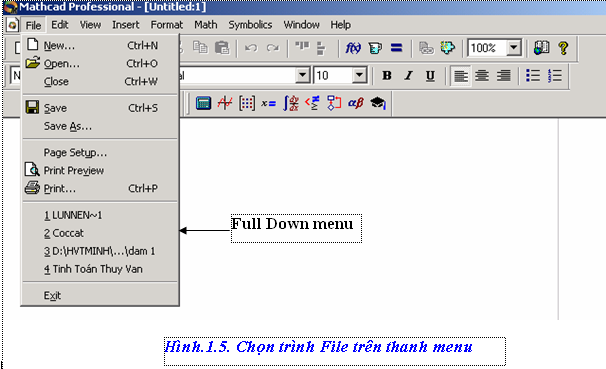The image size is (606, 369).
Task: Click the Calculate equals icon
Action: pyautogui.click(x=397, y=48)
